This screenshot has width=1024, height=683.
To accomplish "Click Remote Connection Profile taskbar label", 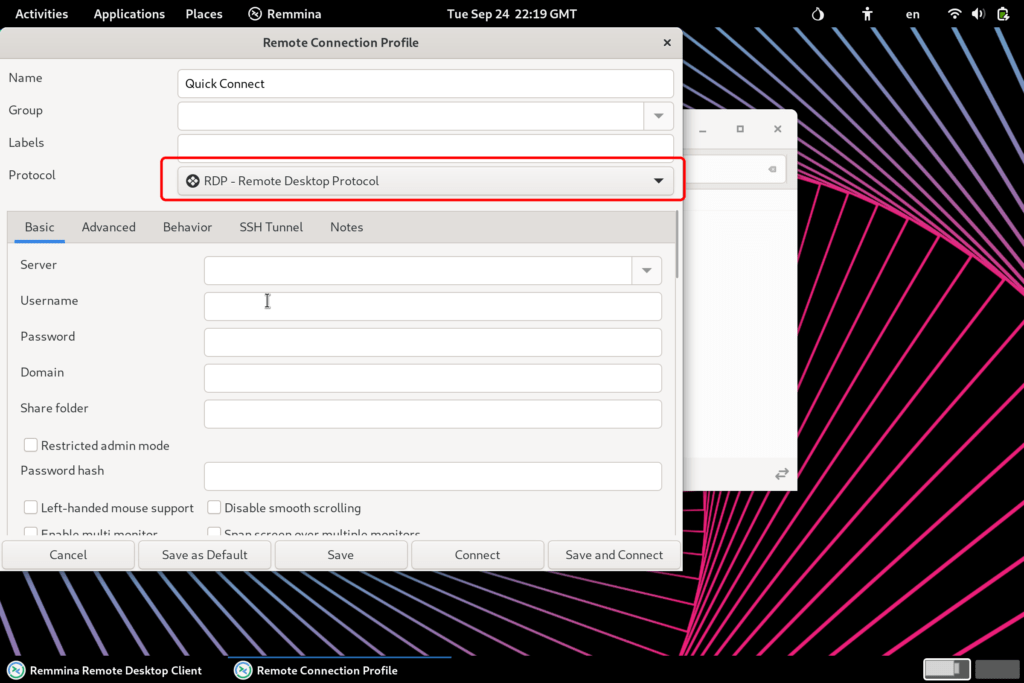I will [x=327, y=671].
